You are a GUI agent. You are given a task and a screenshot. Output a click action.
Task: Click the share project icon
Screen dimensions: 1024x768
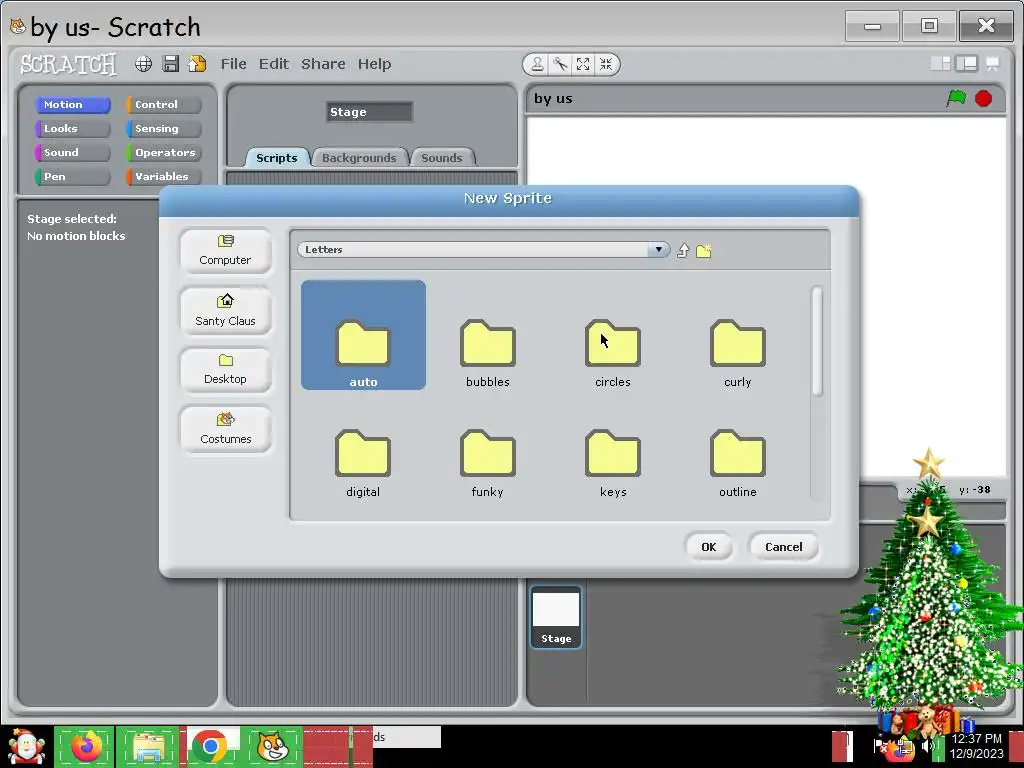[x=197, y=64]
